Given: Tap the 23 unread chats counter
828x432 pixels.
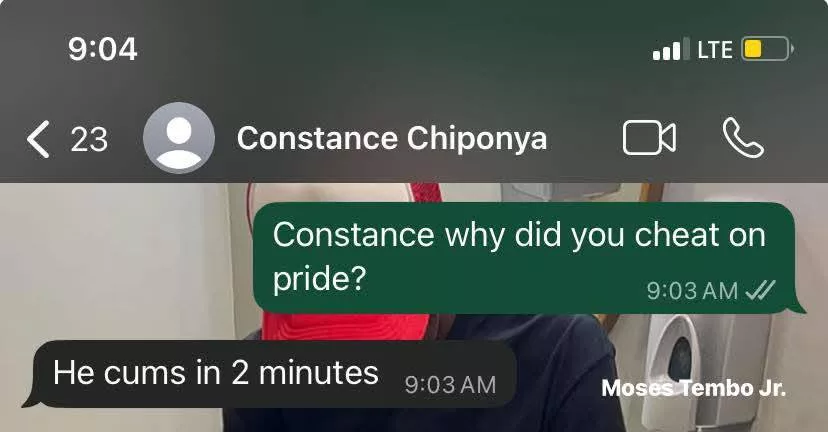Looking at the screenshot, I should [x=89, y=139].
